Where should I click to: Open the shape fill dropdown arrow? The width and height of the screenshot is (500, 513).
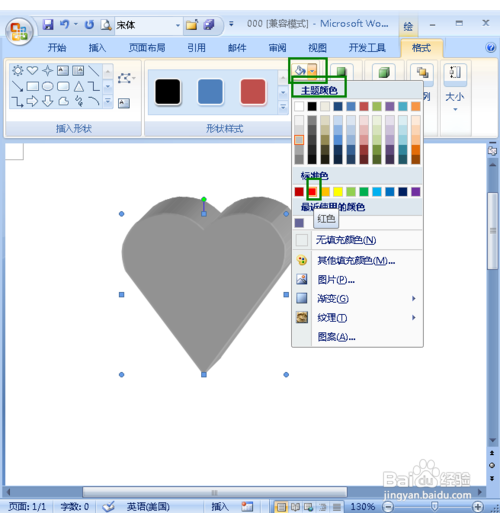point(312,70)
